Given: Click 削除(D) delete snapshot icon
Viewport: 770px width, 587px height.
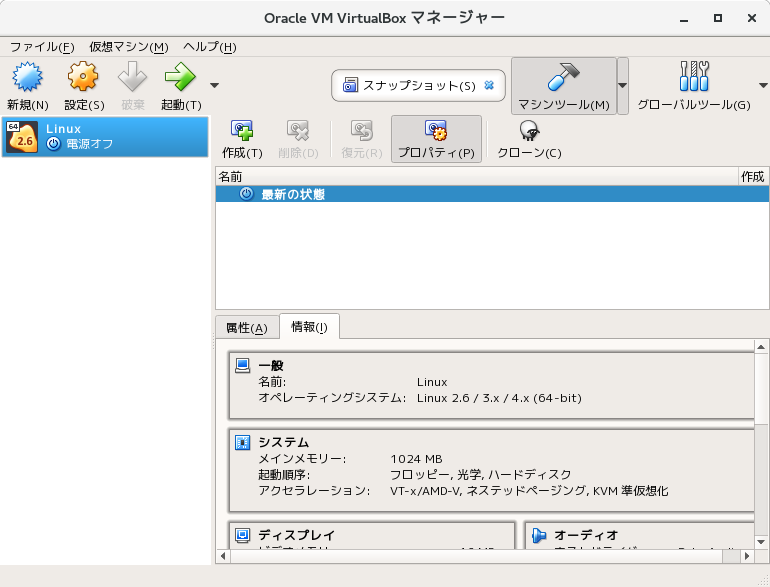Looking at the screenshot, I should [298, 131].
